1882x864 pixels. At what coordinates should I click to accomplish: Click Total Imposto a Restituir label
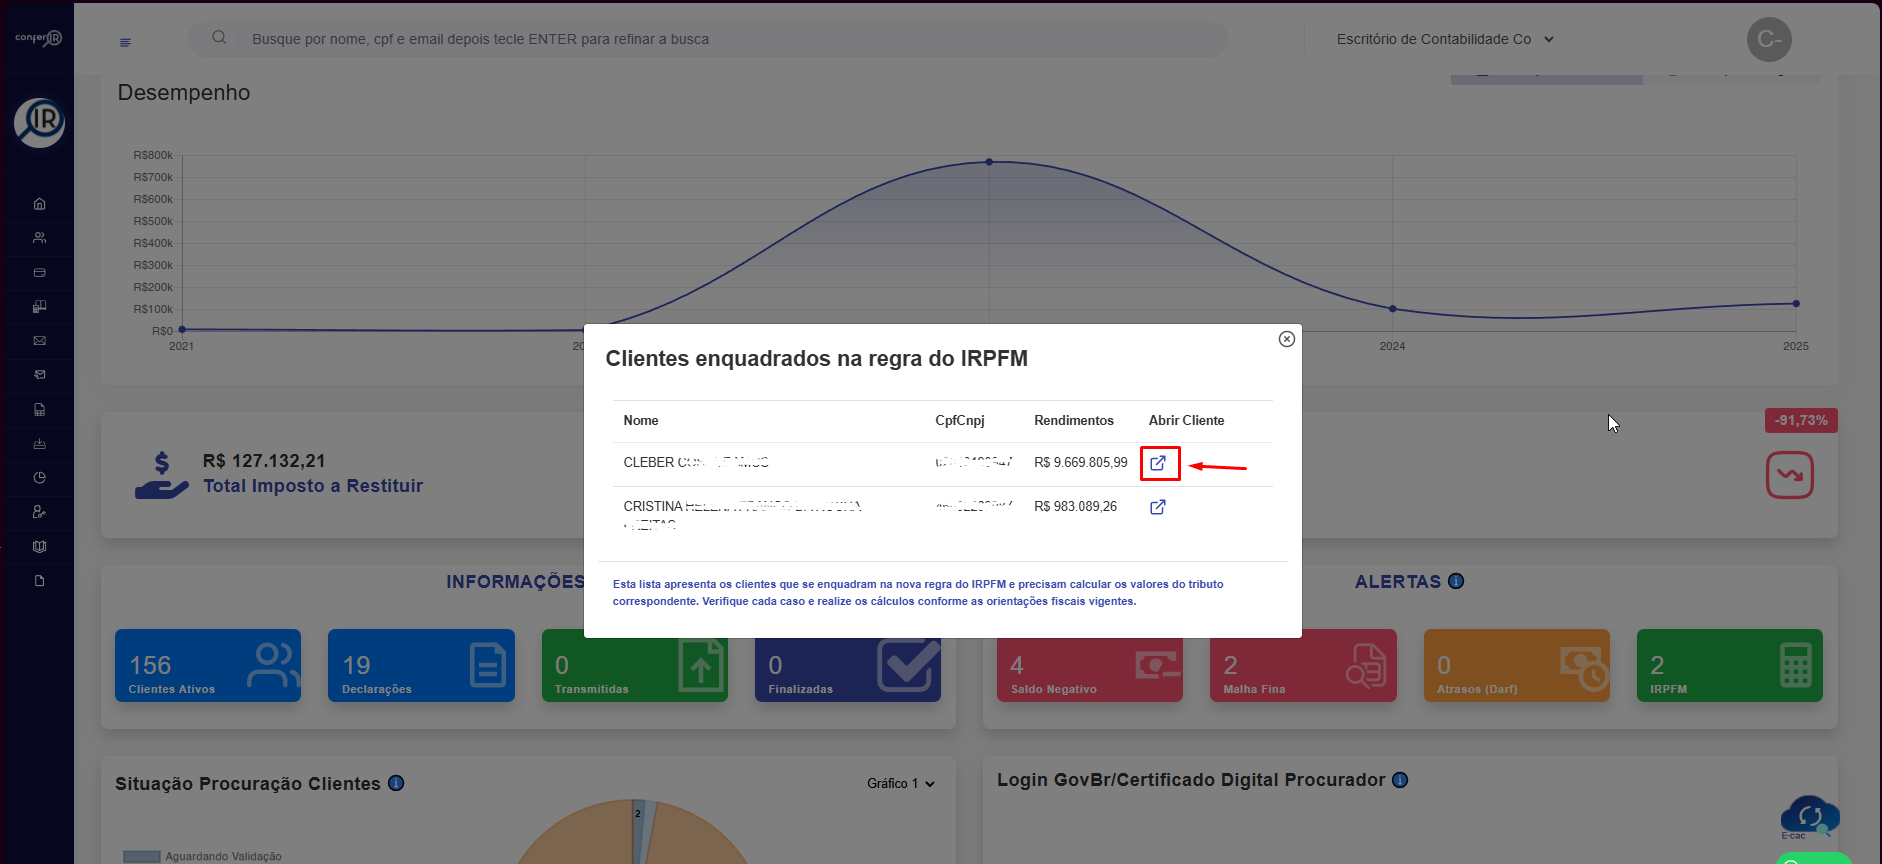click(313, 486)
